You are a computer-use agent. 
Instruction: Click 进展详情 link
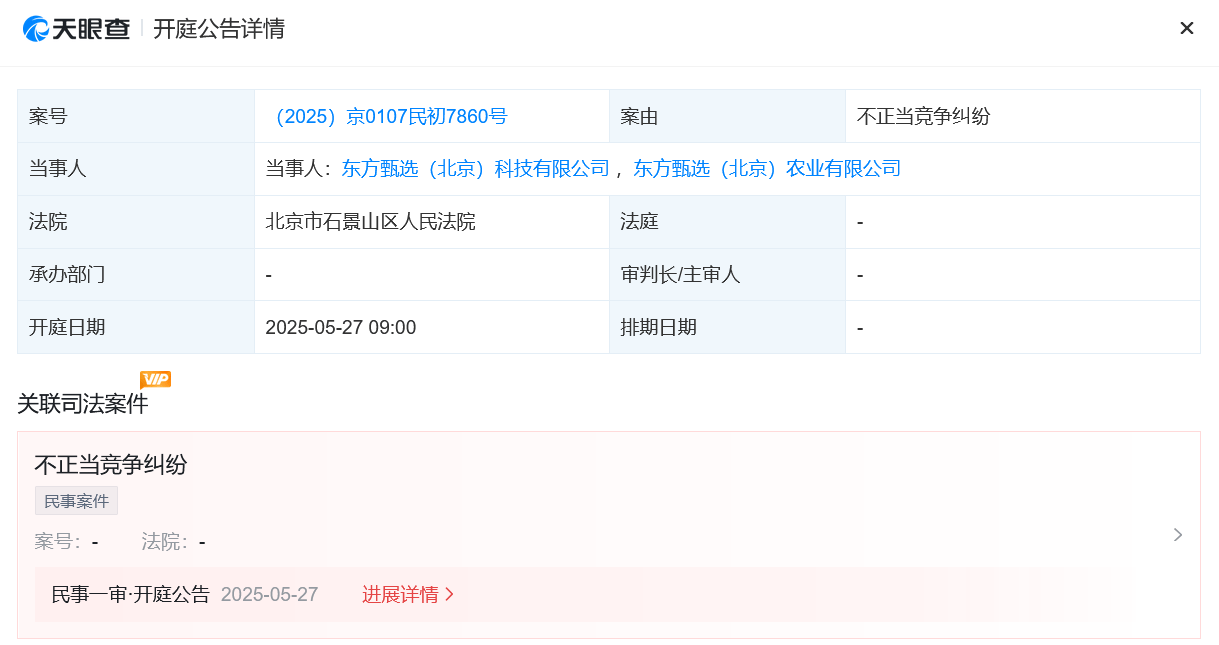(408, 595)
